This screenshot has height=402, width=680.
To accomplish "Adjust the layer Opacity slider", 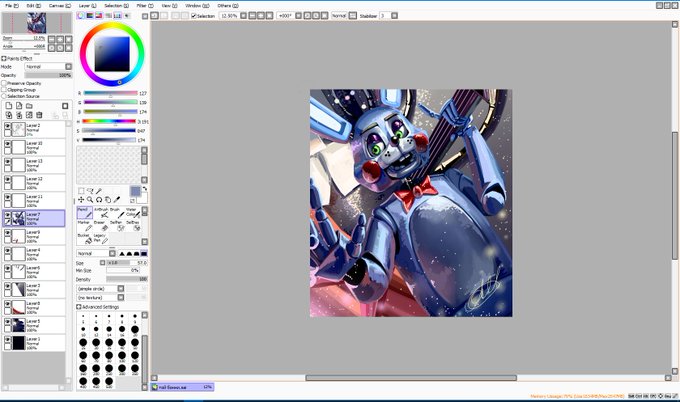I will point(48,75).
